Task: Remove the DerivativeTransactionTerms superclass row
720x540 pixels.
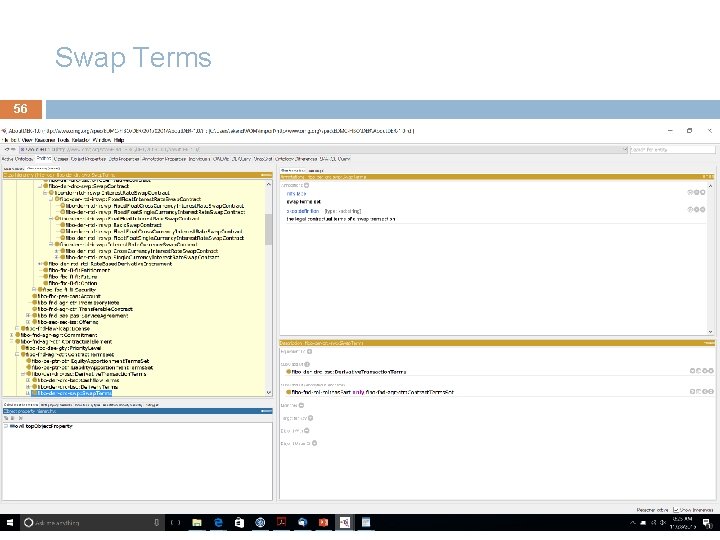Action: [x=705, y=371]
